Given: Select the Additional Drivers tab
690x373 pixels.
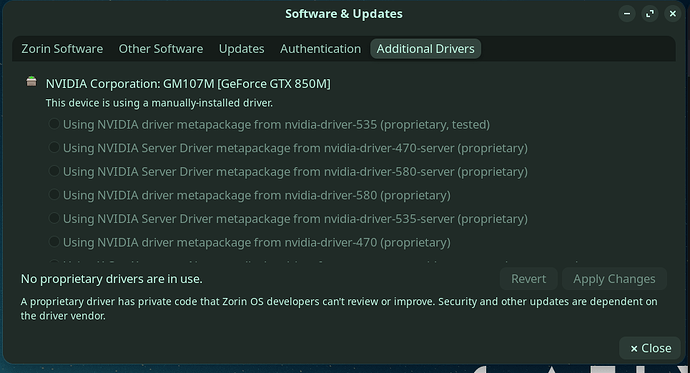Looking at the screenshot, I should (426, 49).
